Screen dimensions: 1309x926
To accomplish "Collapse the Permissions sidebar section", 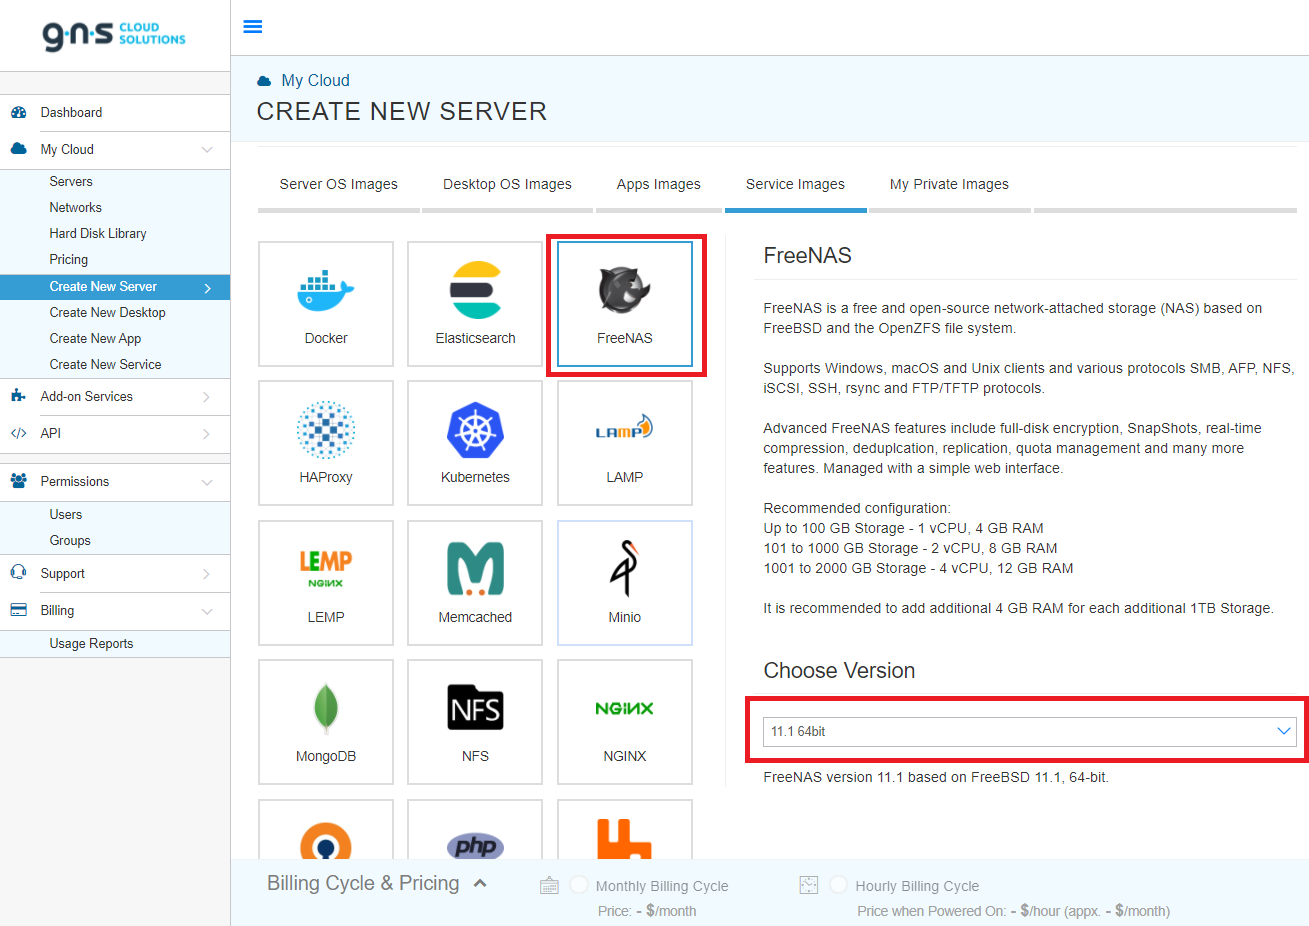I will click(x=207, y=482).
